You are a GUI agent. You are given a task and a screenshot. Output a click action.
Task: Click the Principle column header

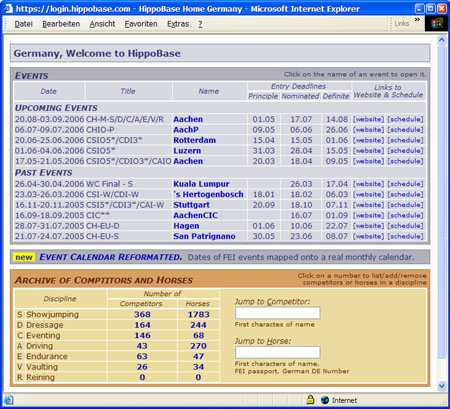263,96
